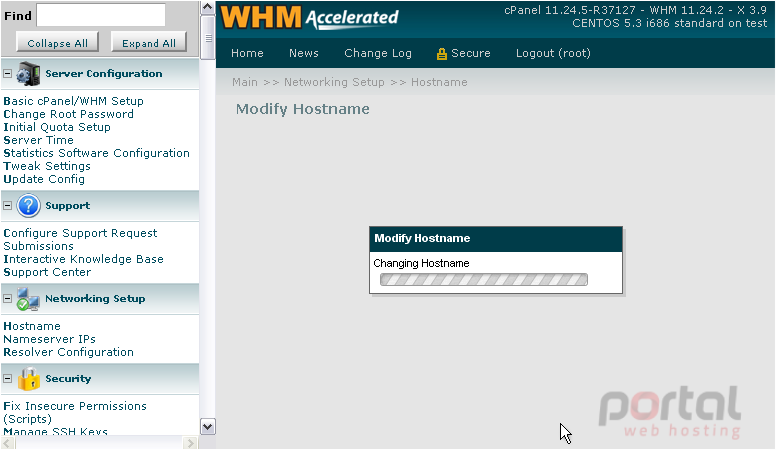Image resolution: width=776 pixels, height=450 pixels.
Task: Click the Networking Setup computers icon
Action: [x=28, y=299]
